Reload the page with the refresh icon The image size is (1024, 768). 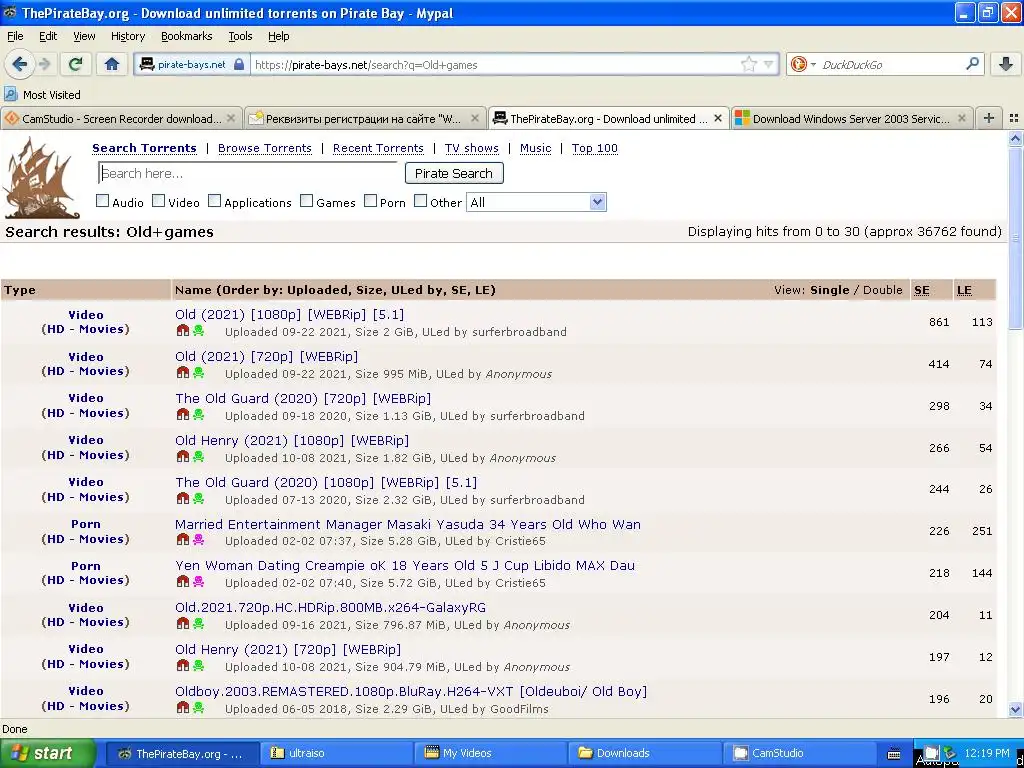click(75, 64)
